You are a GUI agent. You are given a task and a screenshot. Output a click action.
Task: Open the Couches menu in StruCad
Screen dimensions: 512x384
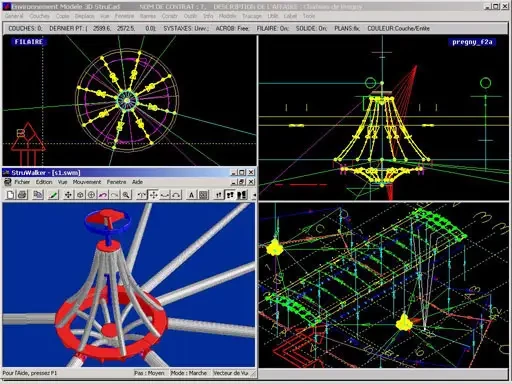tap(39, 16)
